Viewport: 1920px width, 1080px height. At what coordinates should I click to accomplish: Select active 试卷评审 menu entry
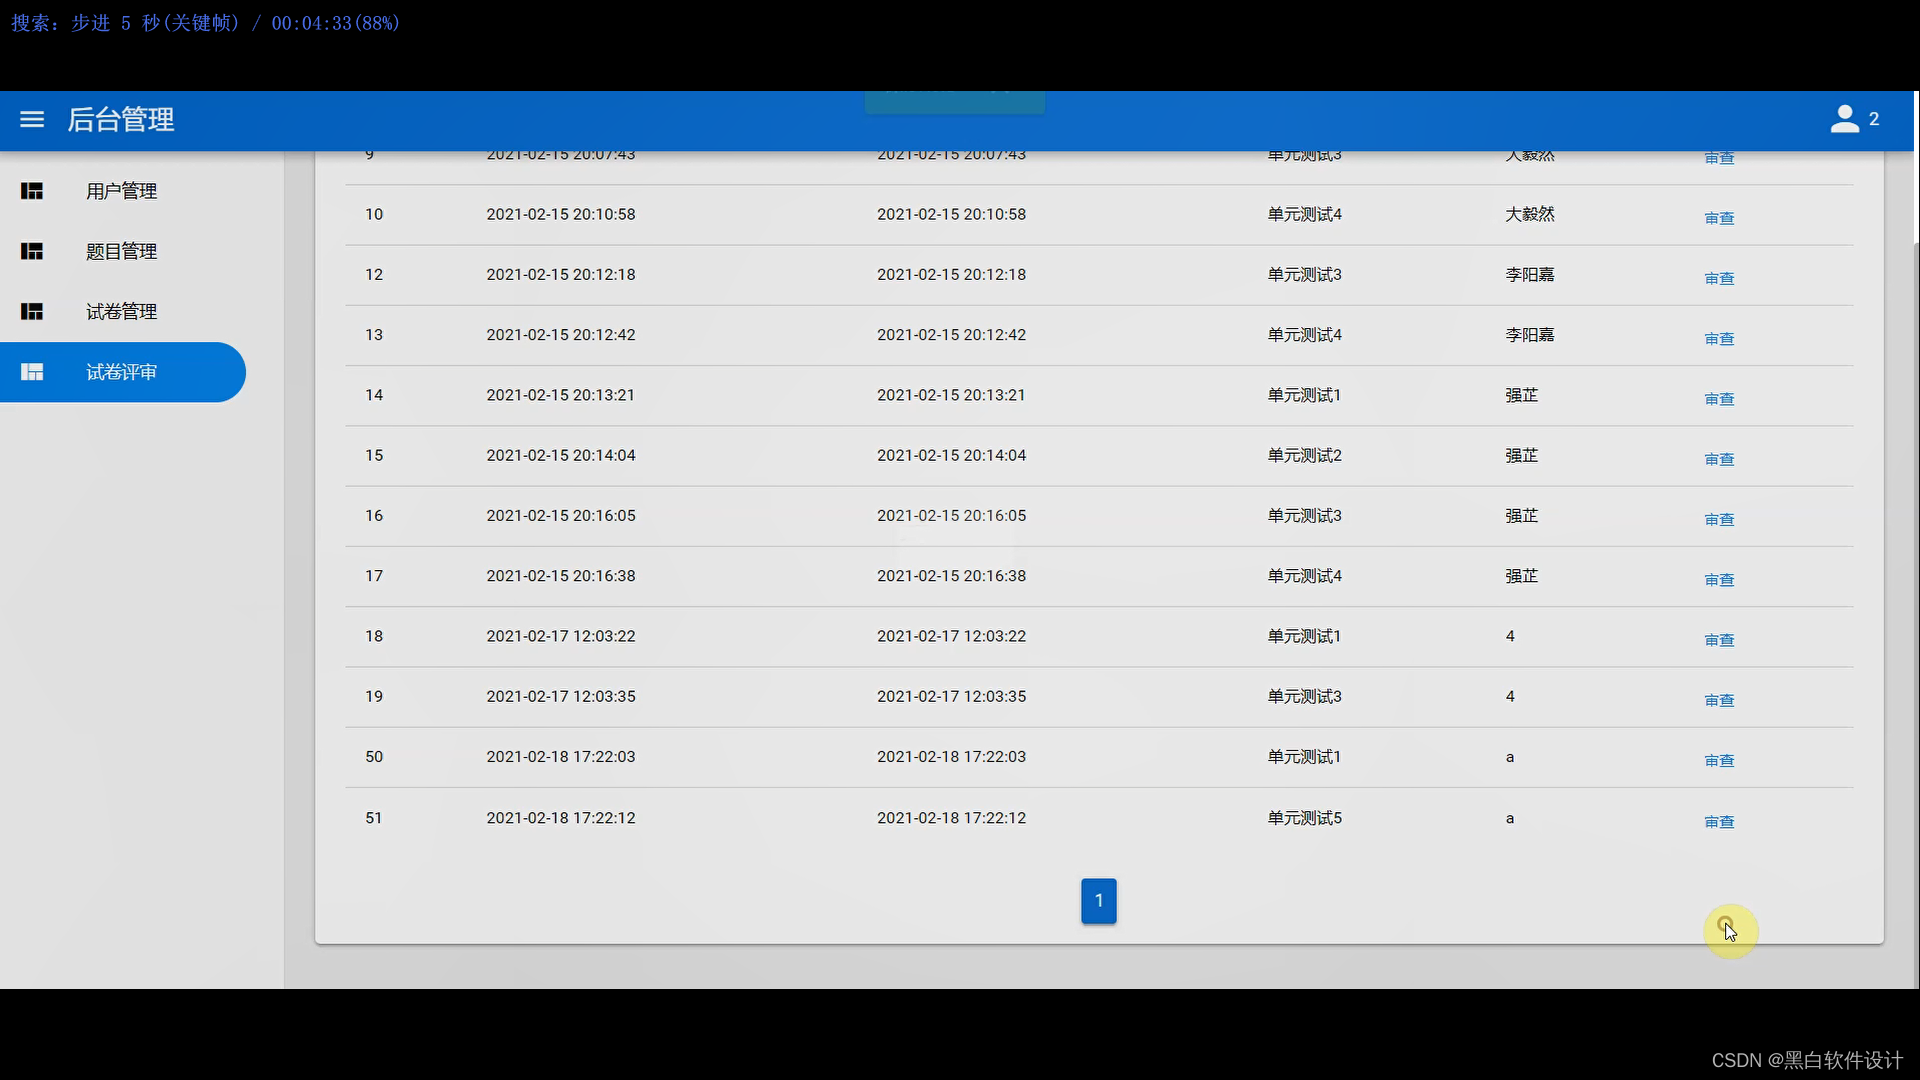click(121, 372)
